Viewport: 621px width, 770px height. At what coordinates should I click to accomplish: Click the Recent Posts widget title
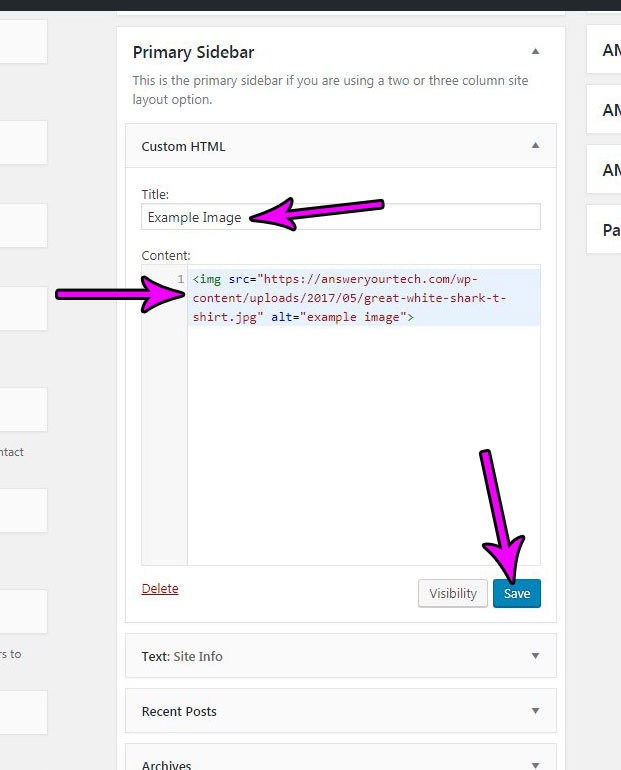click(x=179, y=711)
